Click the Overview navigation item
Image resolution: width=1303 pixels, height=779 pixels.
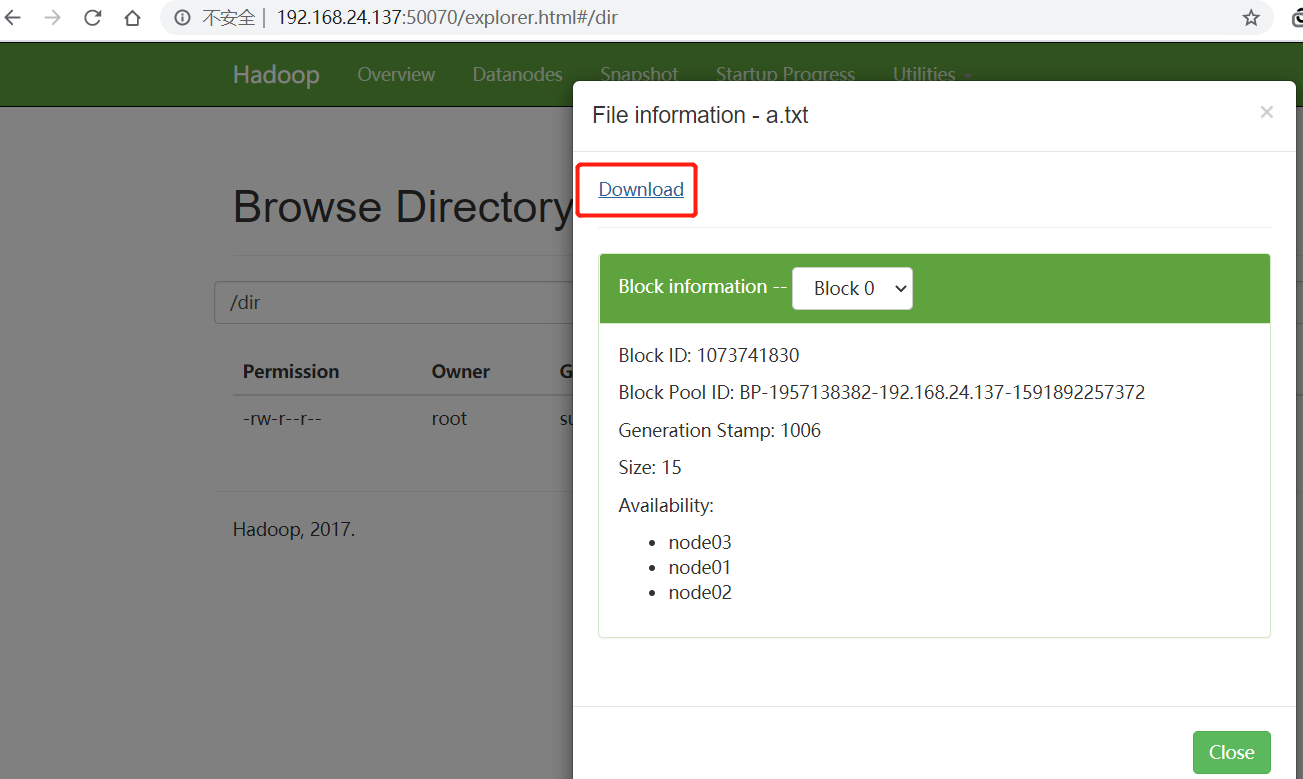[396, 74]
